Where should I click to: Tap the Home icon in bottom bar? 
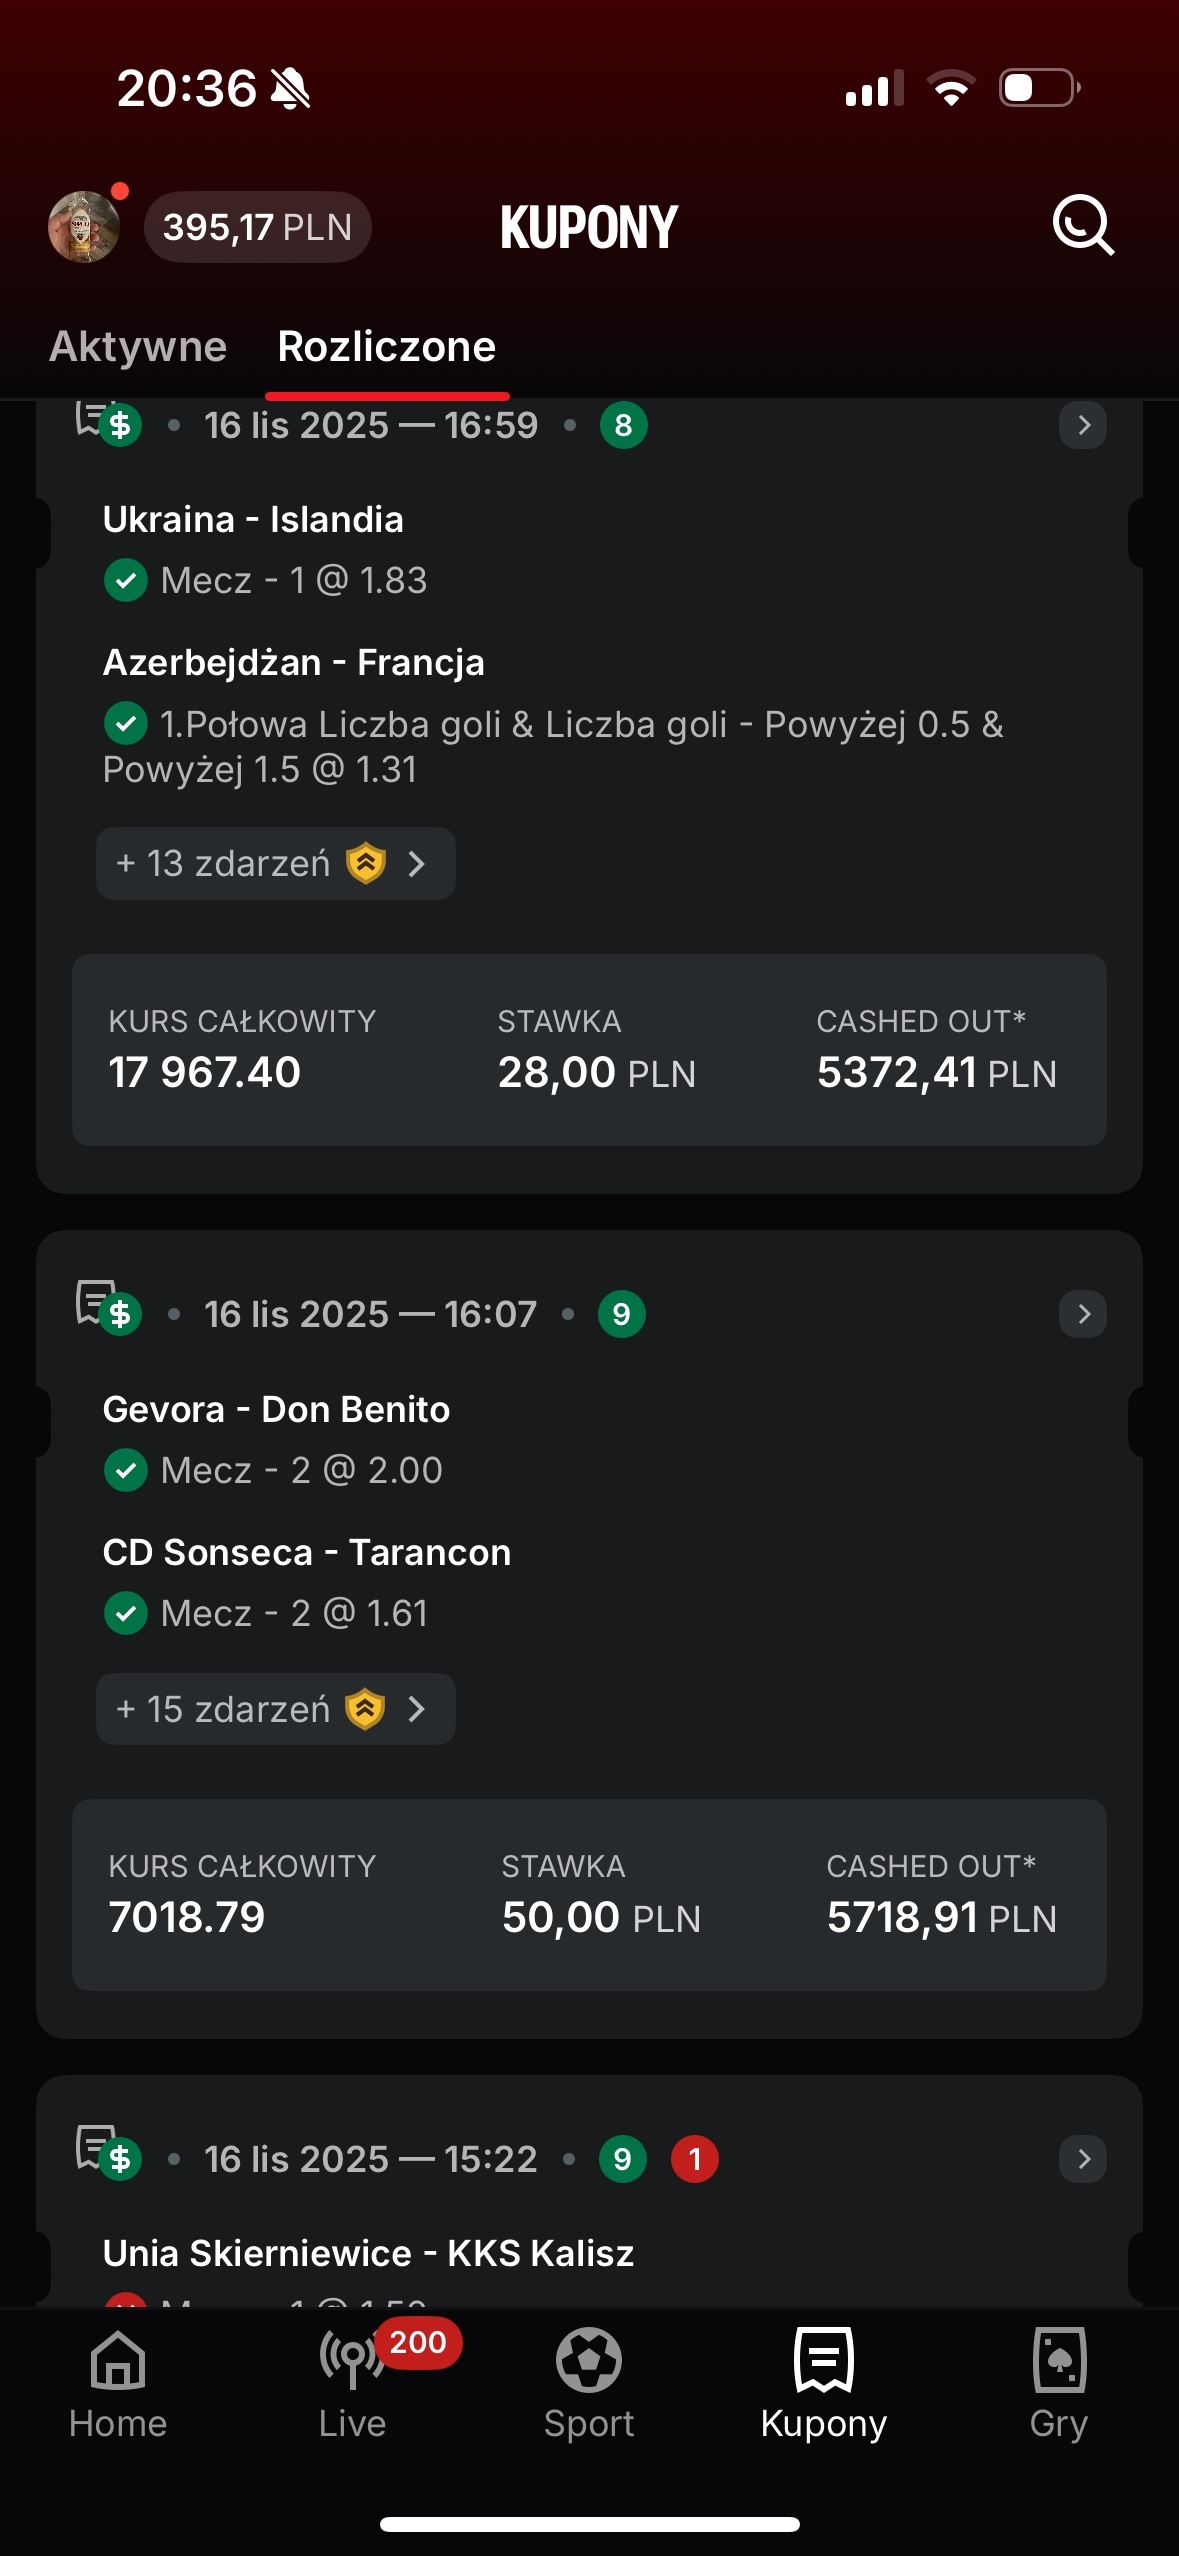point(118,2381)
